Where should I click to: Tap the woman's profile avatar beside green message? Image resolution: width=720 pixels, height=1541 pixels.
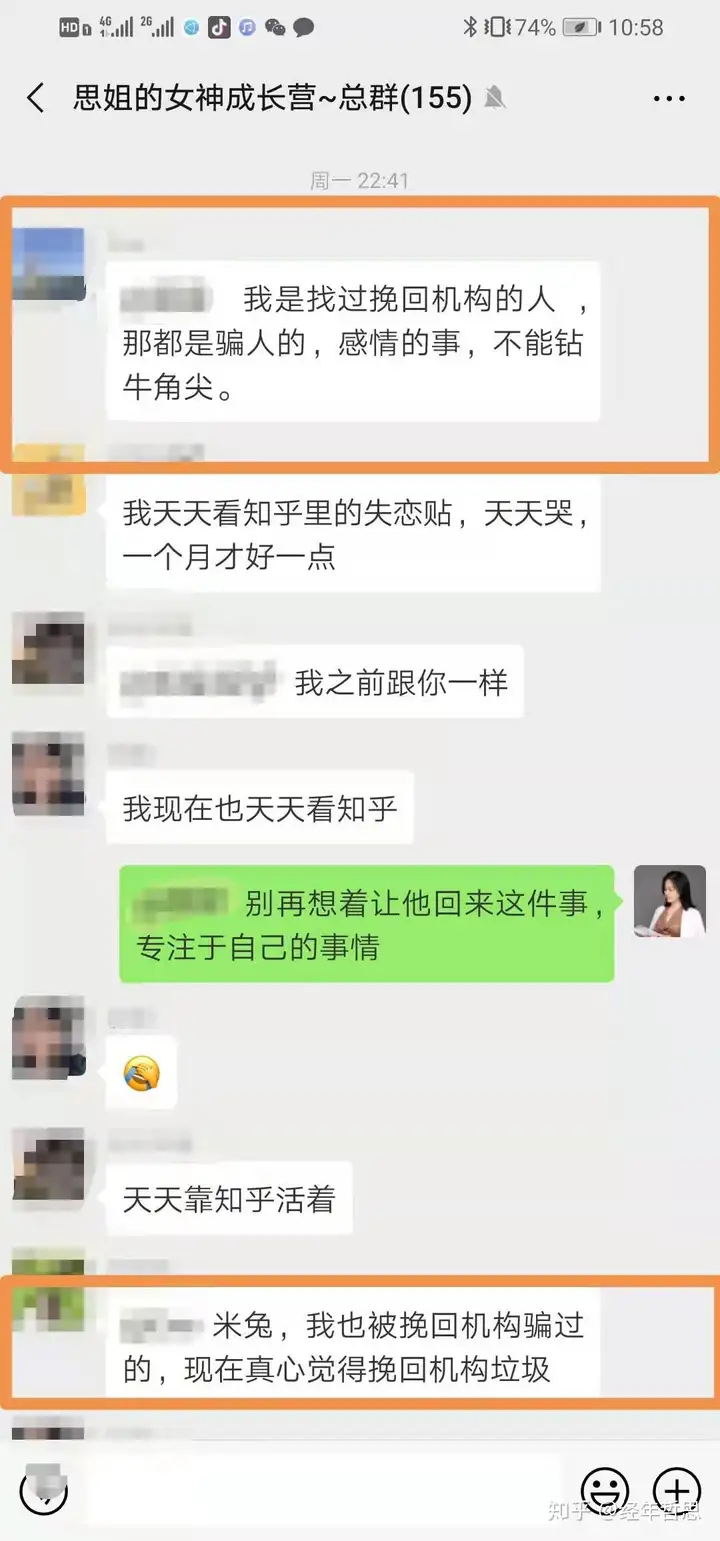[670, 901]
